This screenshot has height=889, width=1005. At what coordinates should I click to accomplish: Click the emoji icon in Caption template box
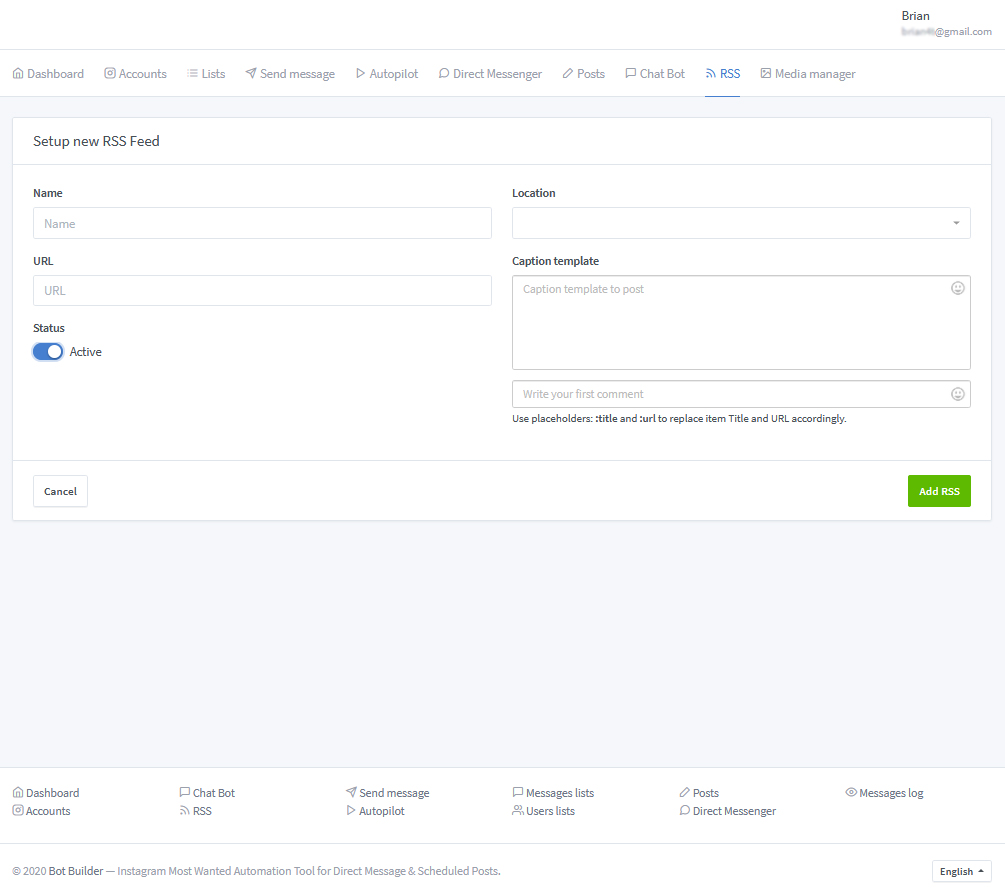957,288
